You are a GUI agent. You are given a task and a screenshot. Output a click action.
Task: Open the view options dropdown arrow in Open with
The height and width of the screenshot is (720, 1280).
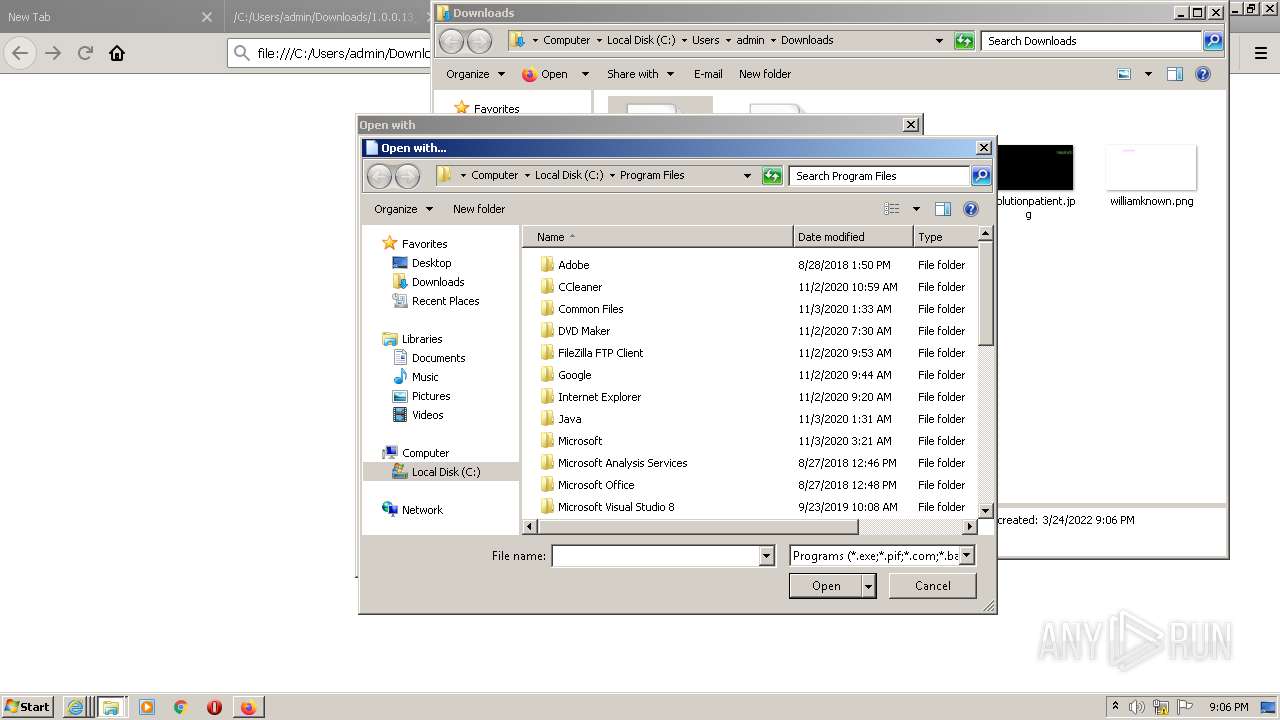click(916, 209)
